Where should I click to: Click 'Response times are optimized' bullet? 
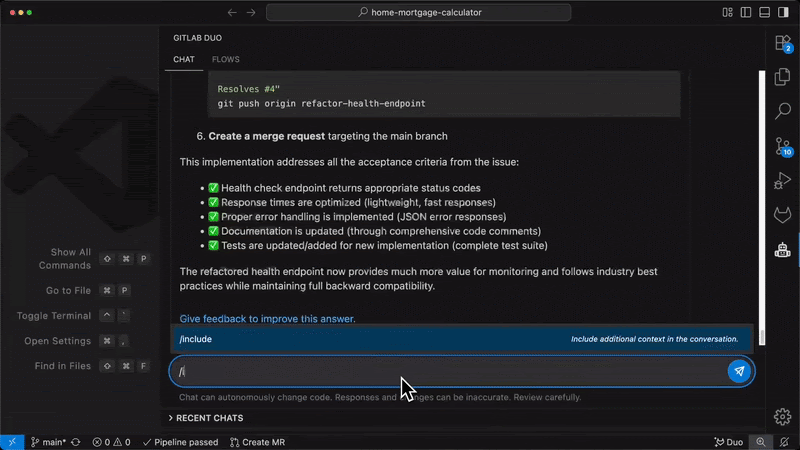358,203
